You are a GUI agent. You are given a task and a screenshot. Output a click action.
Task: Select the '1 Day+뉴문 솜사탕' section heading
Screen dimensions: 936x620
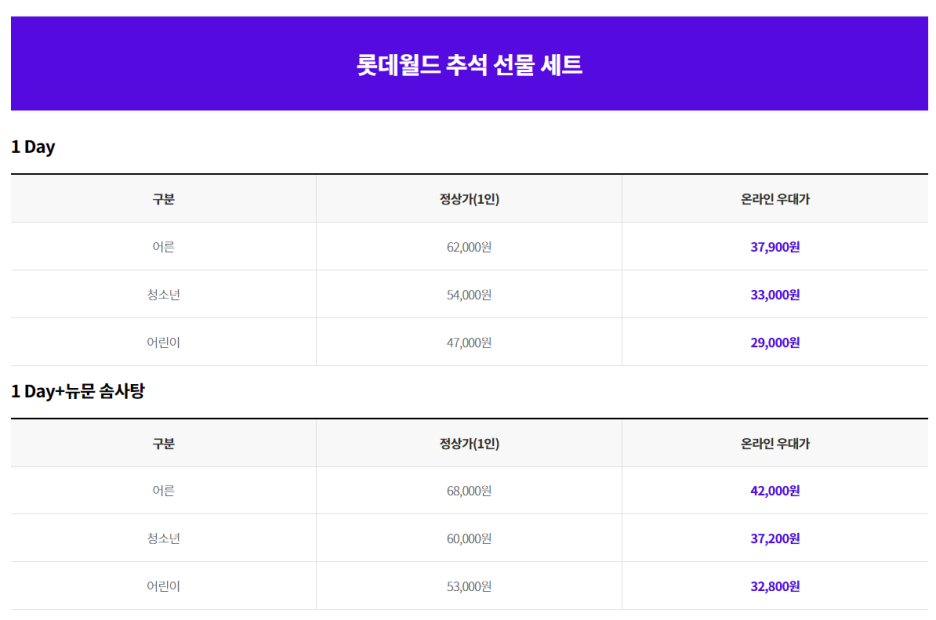point(78,391)
